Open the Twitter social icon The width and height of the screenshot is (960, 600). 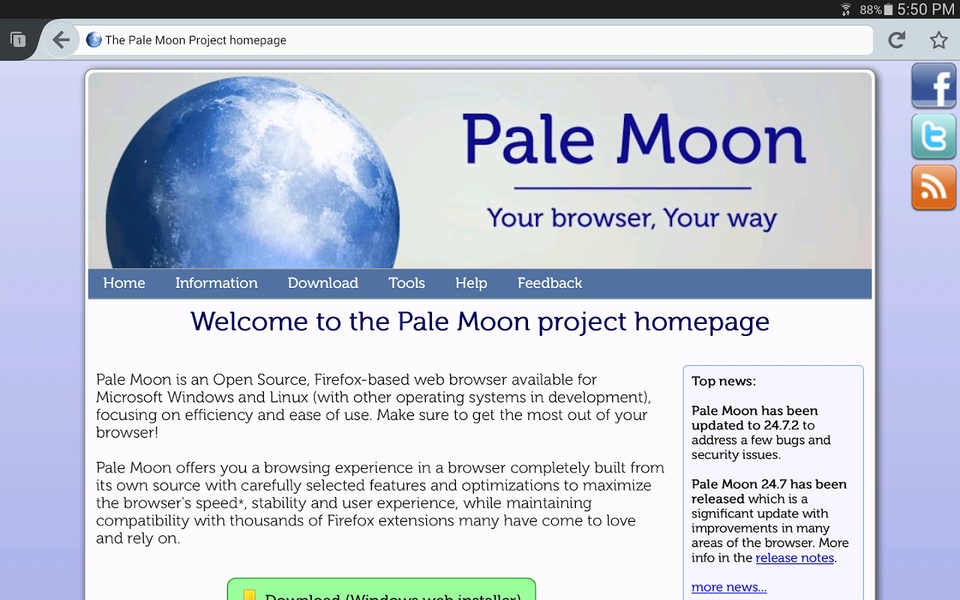[x=933, y=137]
